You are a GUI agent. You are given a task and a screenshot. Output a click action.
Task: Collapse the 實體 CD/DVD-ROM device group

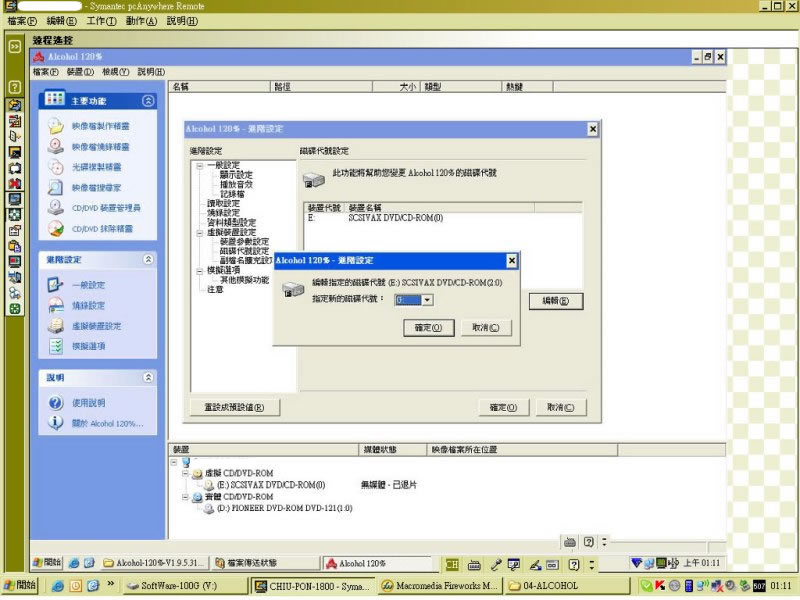[x=185, y=497]
